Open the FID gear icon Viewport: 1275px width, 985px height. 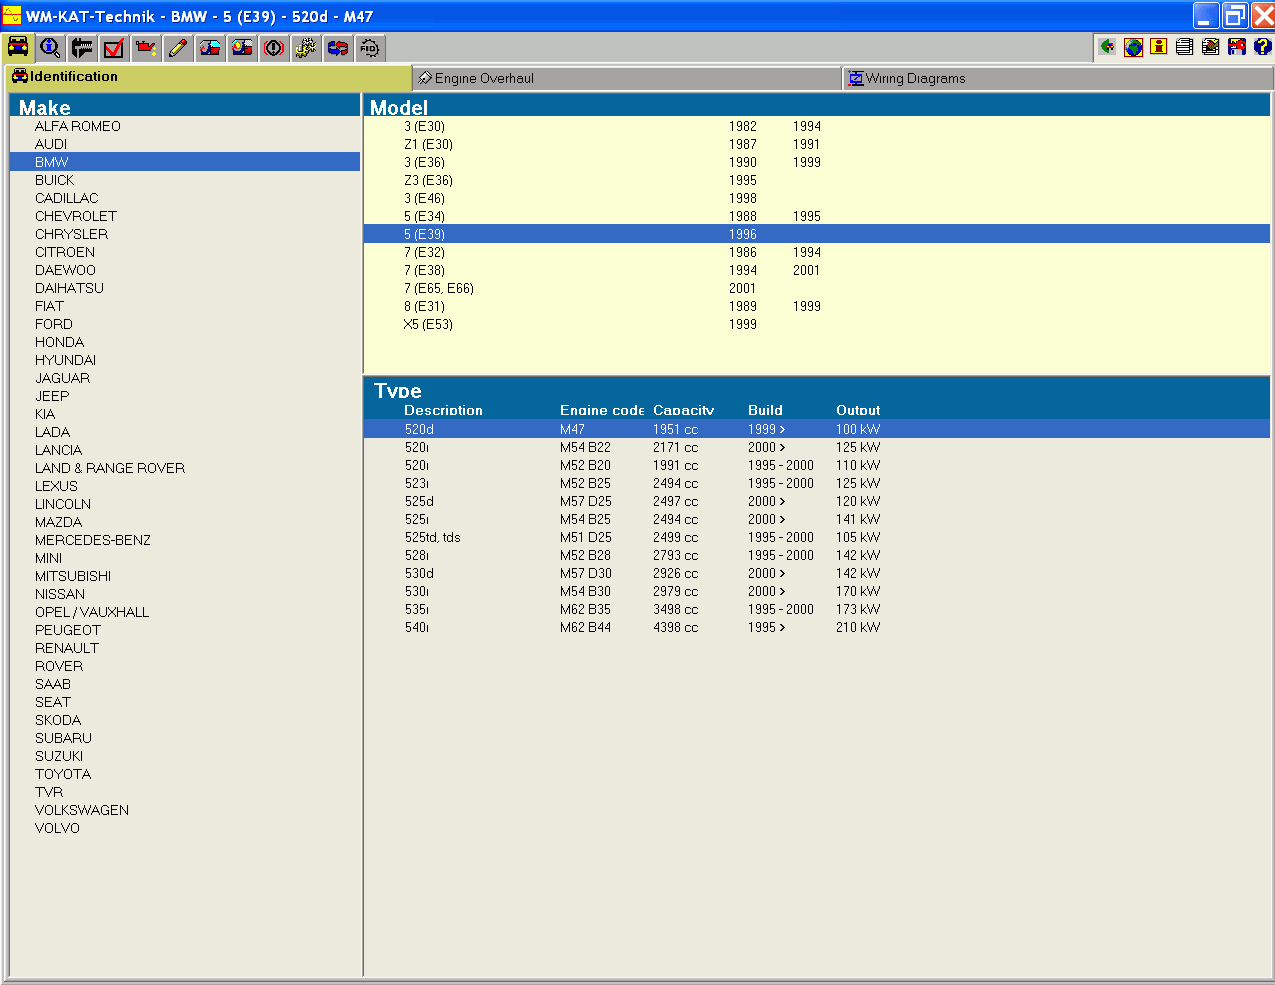tap(370, 47)
